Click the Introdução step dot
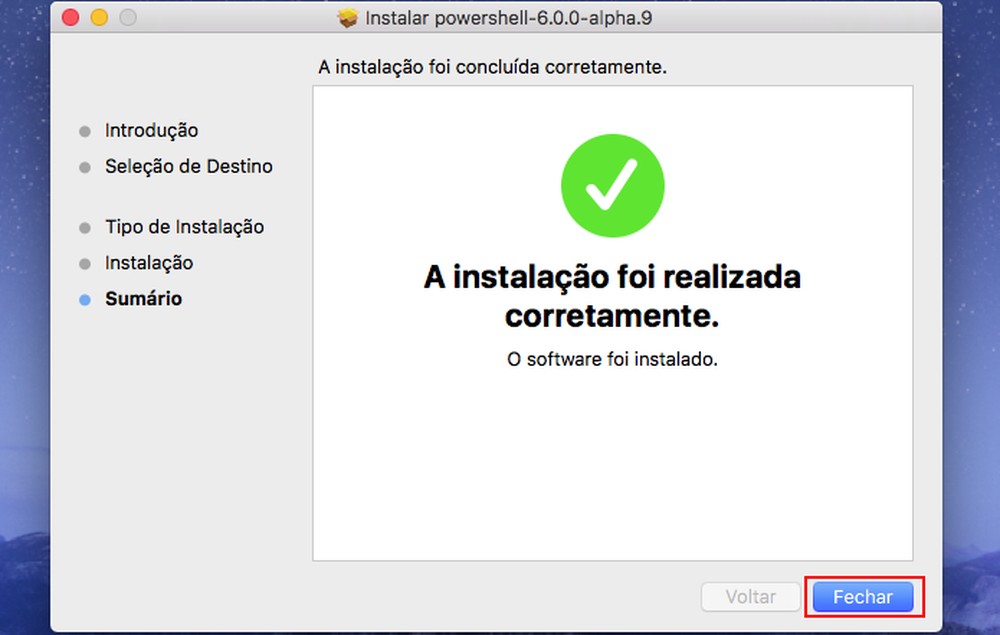 [x=84, y=130]
